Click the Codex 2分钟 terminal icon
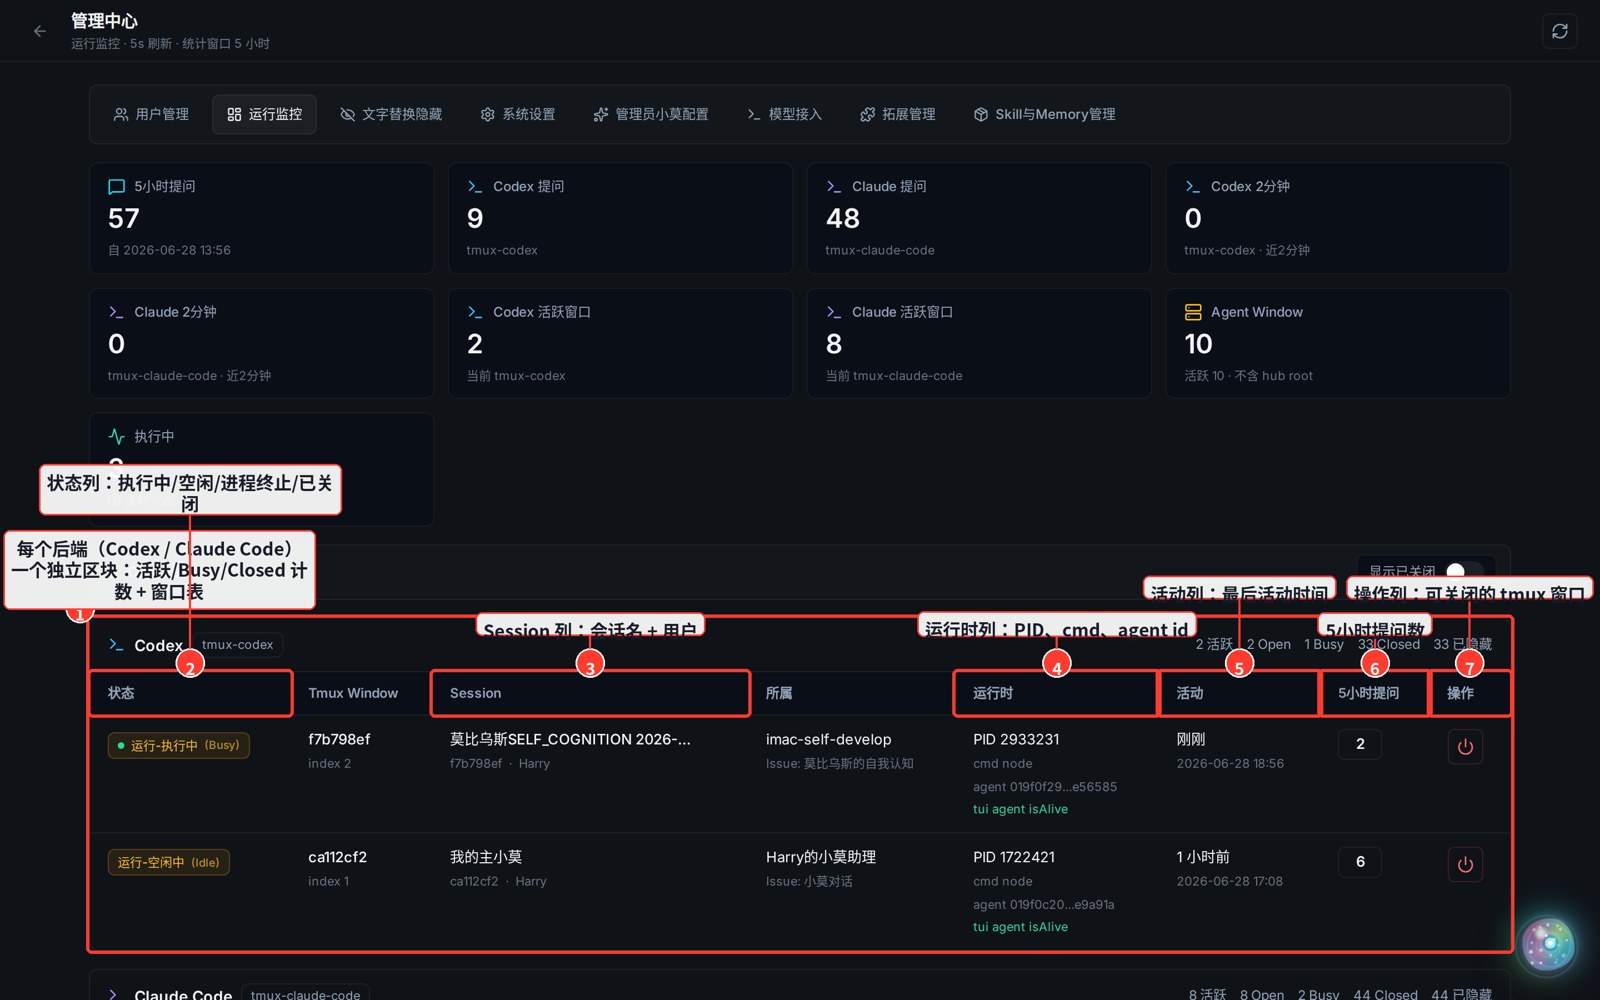This screenshot has height=1000, width=1600. pyautogui.click(x=1193, y=186)
